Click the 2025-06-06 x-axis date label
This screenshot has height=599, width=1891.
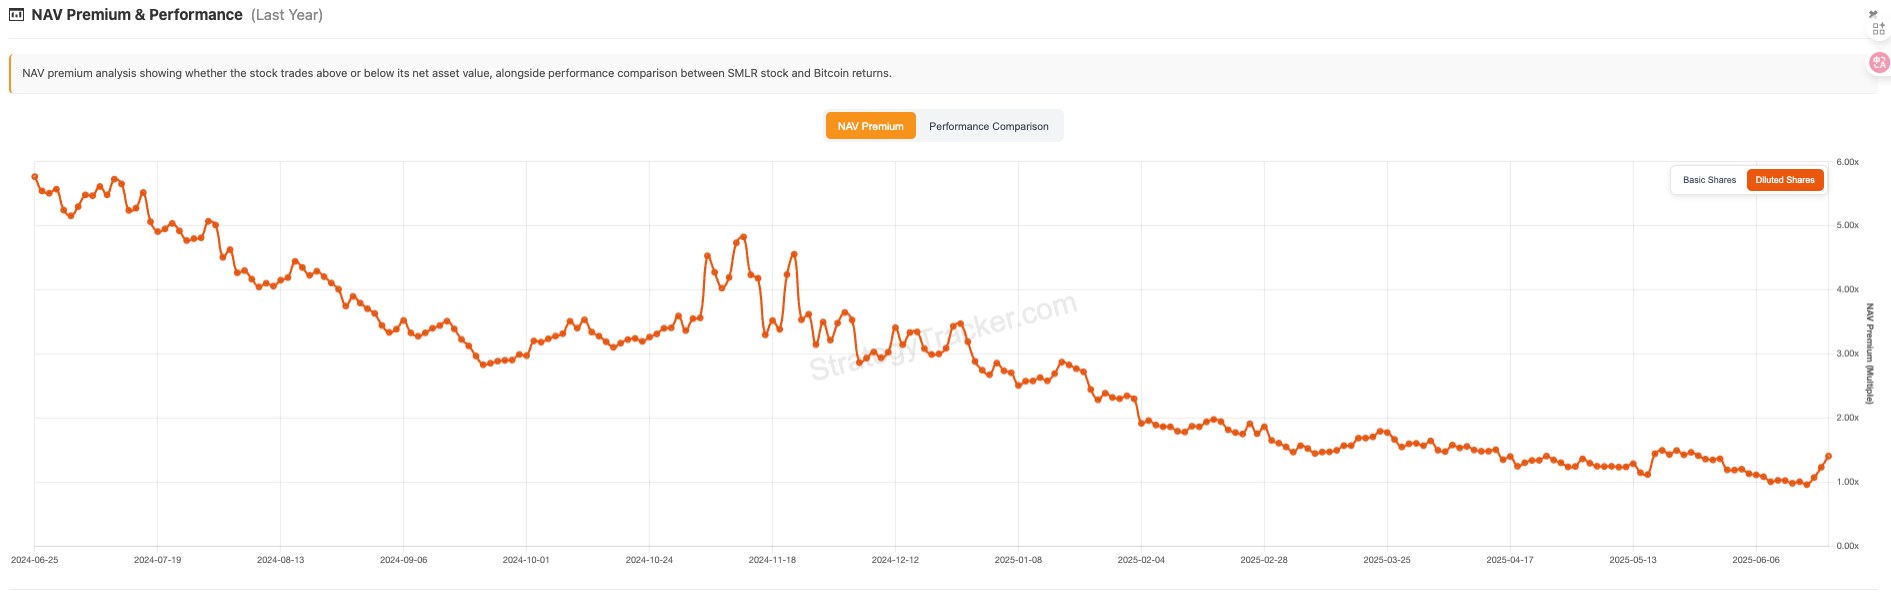pos(1756,560)
